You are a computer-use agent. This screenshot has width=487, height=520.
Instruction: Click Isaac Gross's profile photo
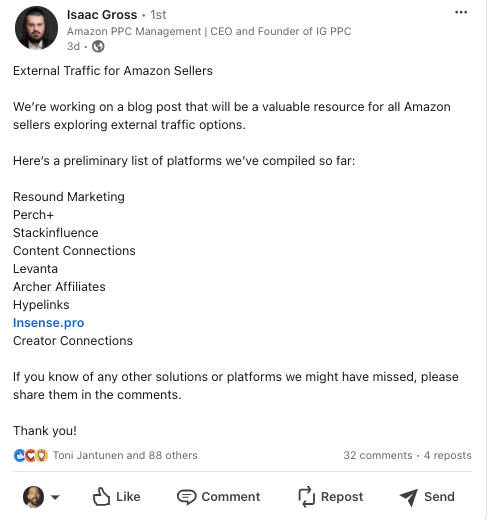[x=36, y=28]
